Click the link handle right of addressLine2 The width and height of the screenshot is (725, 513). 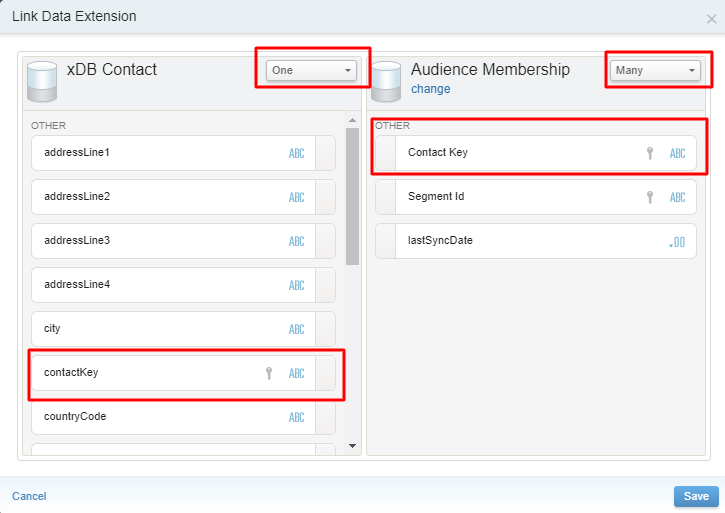pos(326,197)
